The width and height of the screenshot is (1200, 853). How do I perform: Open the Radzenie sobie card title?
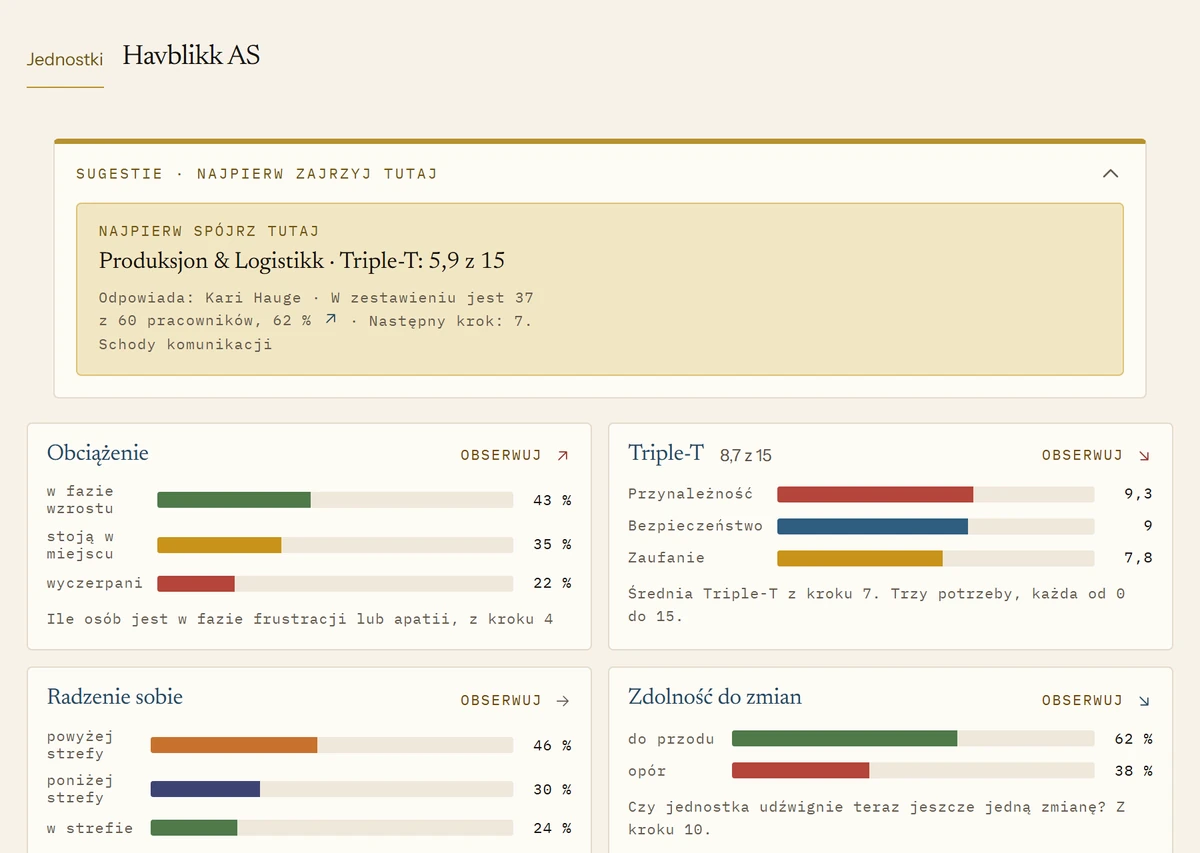tap(115, 697)
